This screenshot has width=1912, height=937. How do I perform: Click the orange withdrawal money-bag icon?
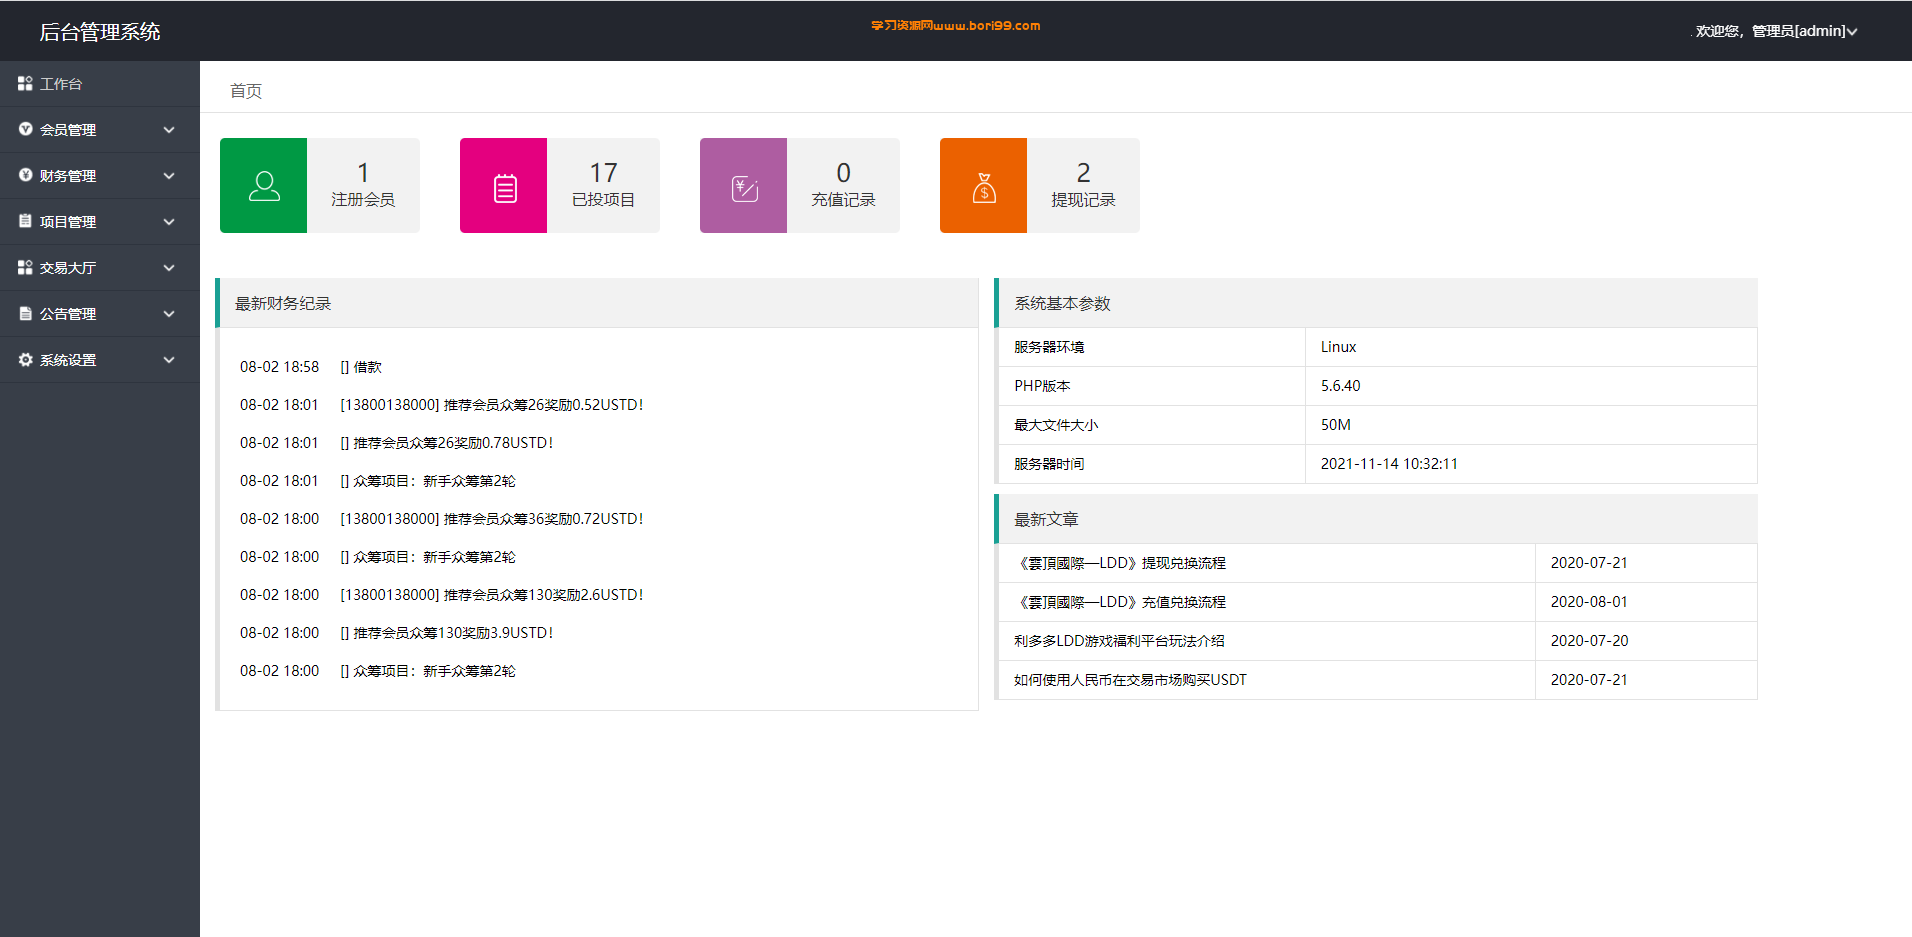984,188
